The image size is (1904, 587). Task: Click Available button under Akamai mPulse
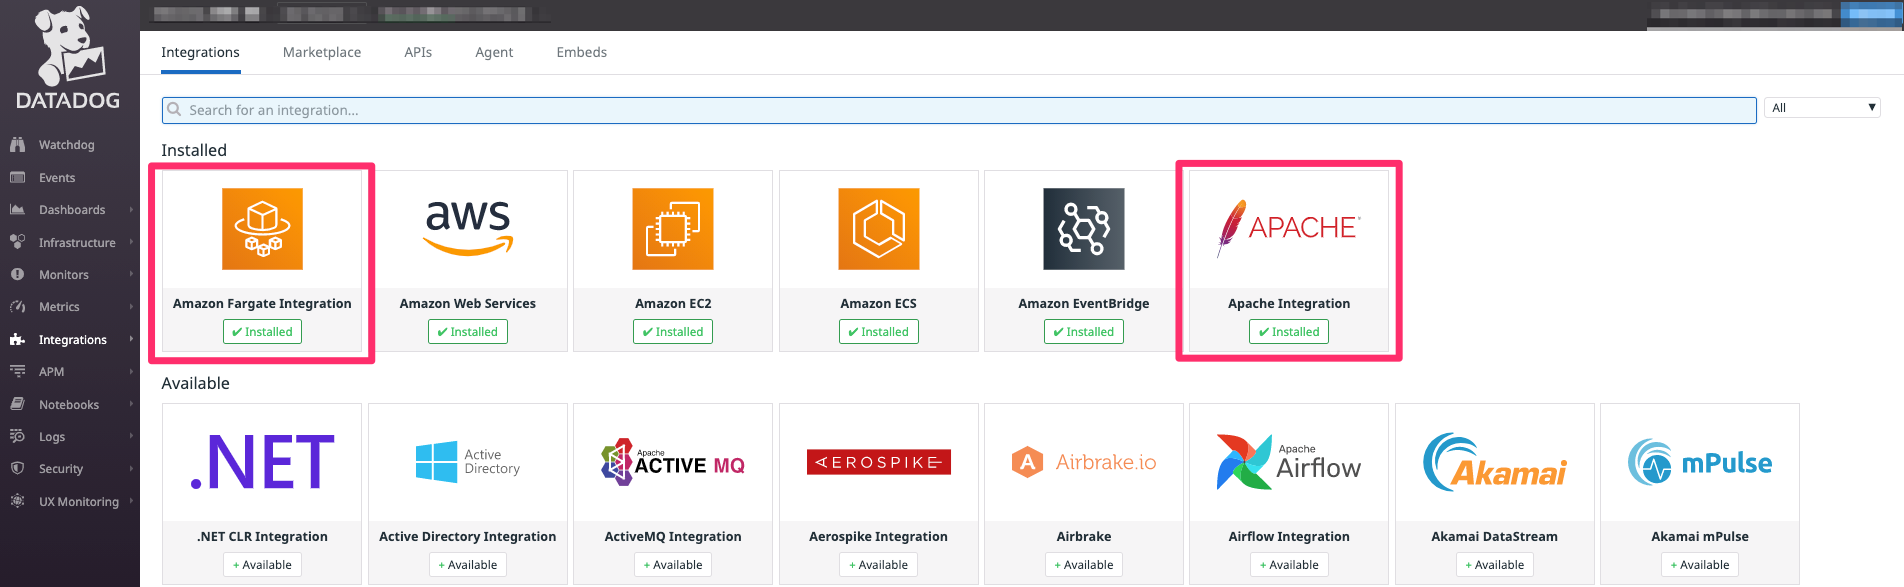(1700, 565)
